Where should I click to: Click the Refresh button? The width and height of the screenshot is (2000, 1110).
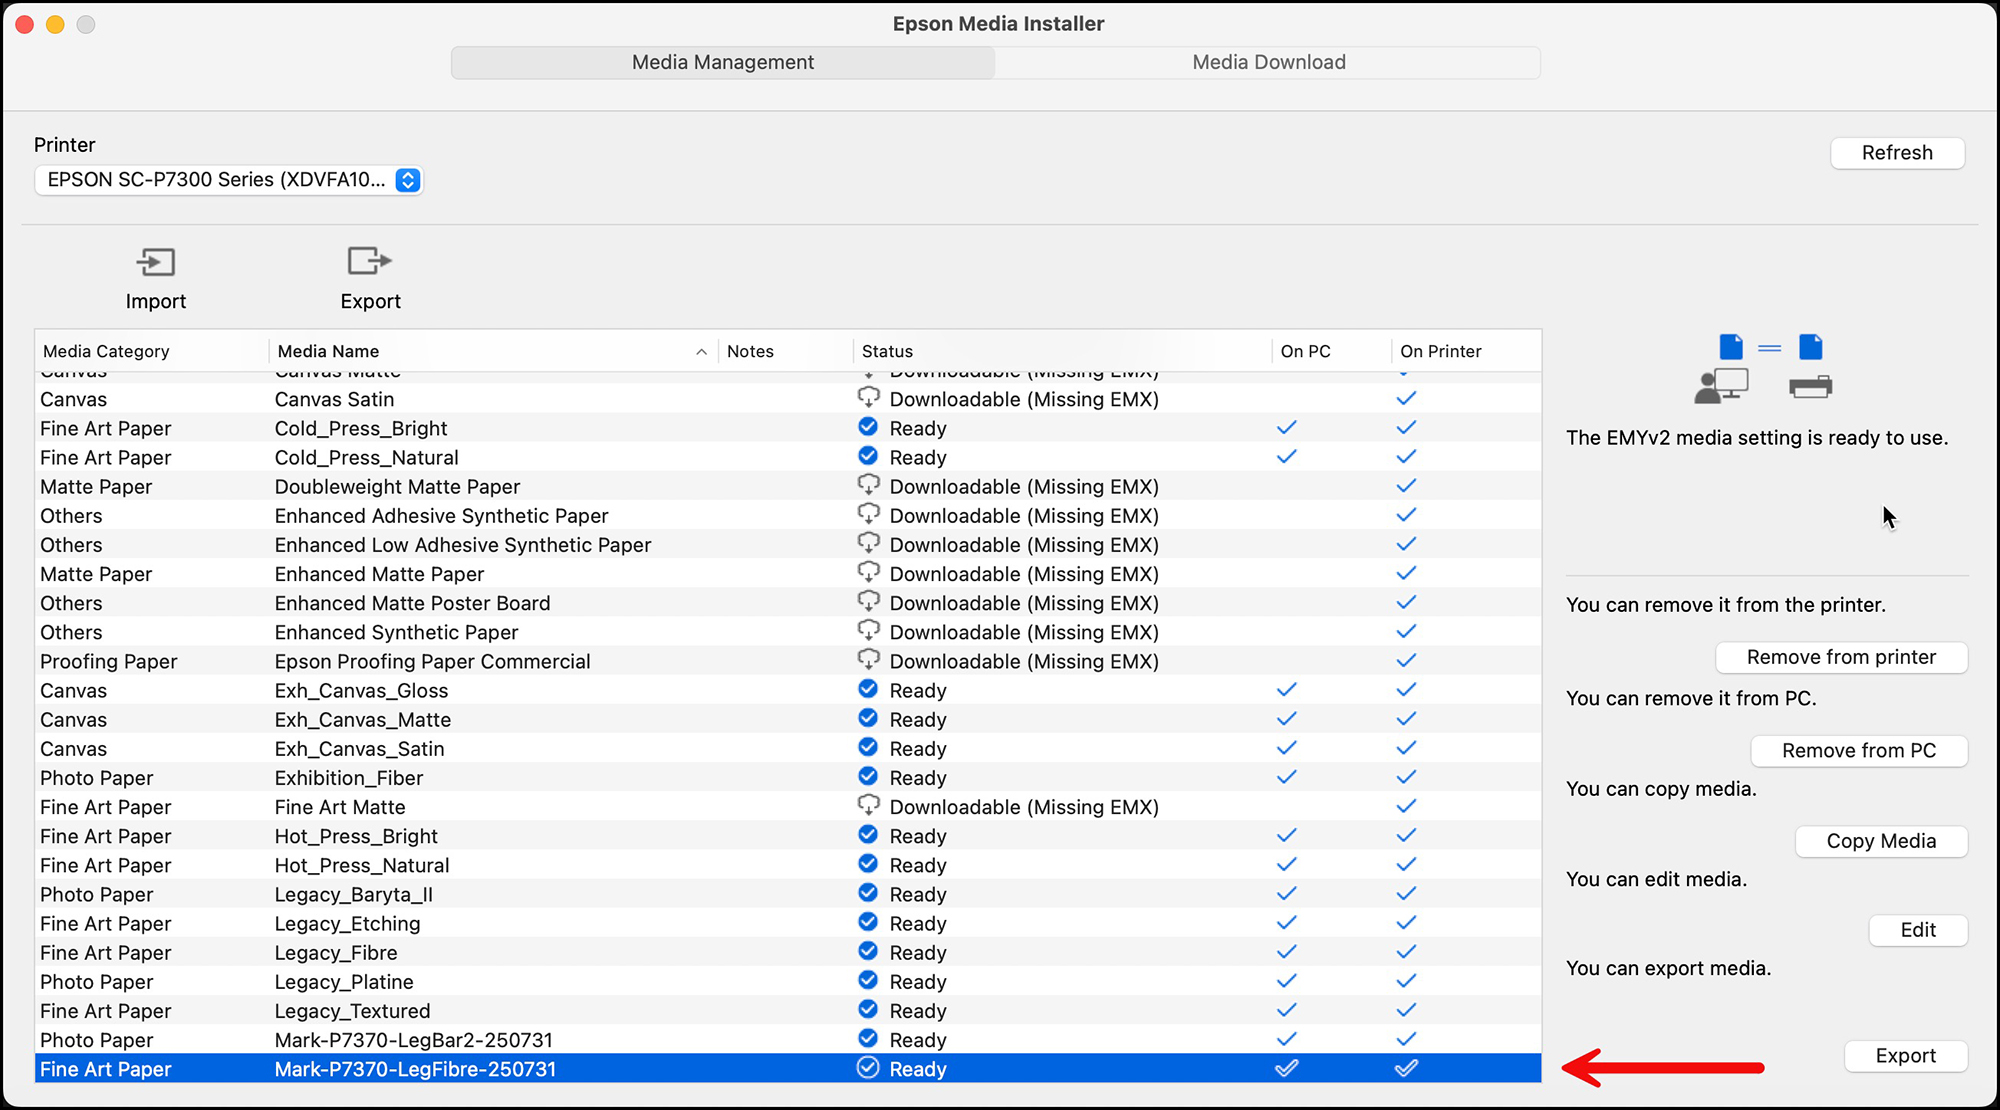click(1897, 153)
